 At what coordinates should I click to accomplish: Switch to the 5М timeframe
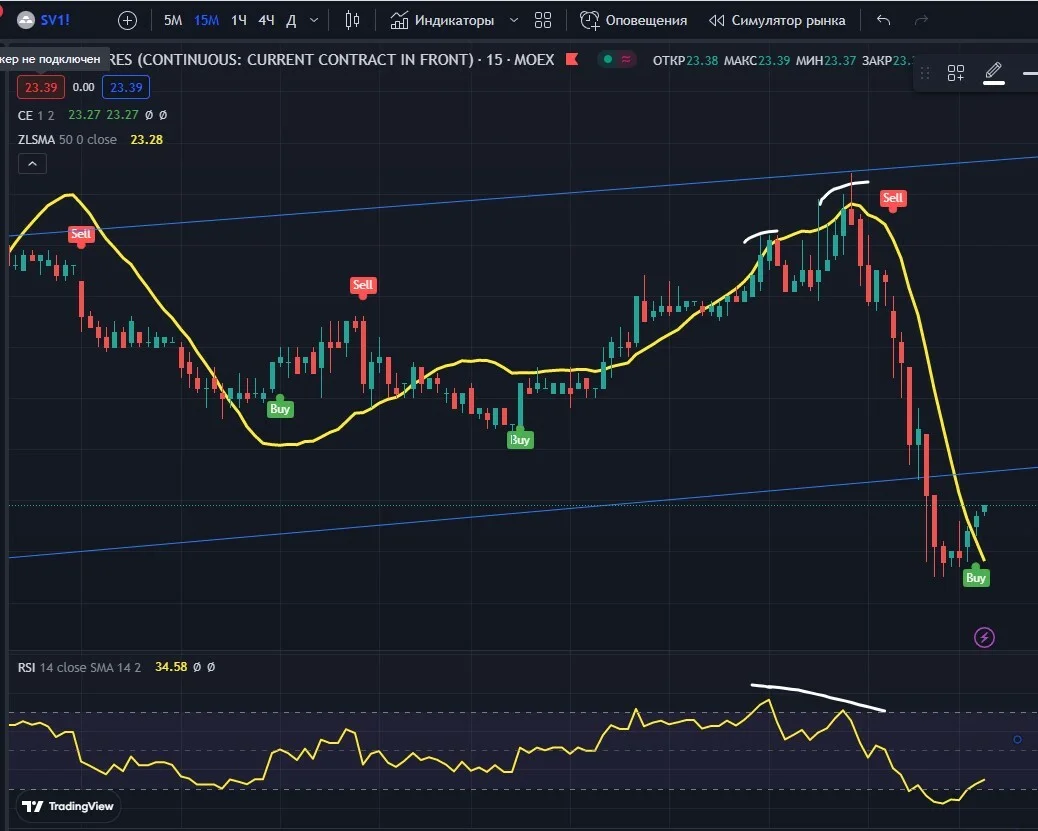(173, 21)
